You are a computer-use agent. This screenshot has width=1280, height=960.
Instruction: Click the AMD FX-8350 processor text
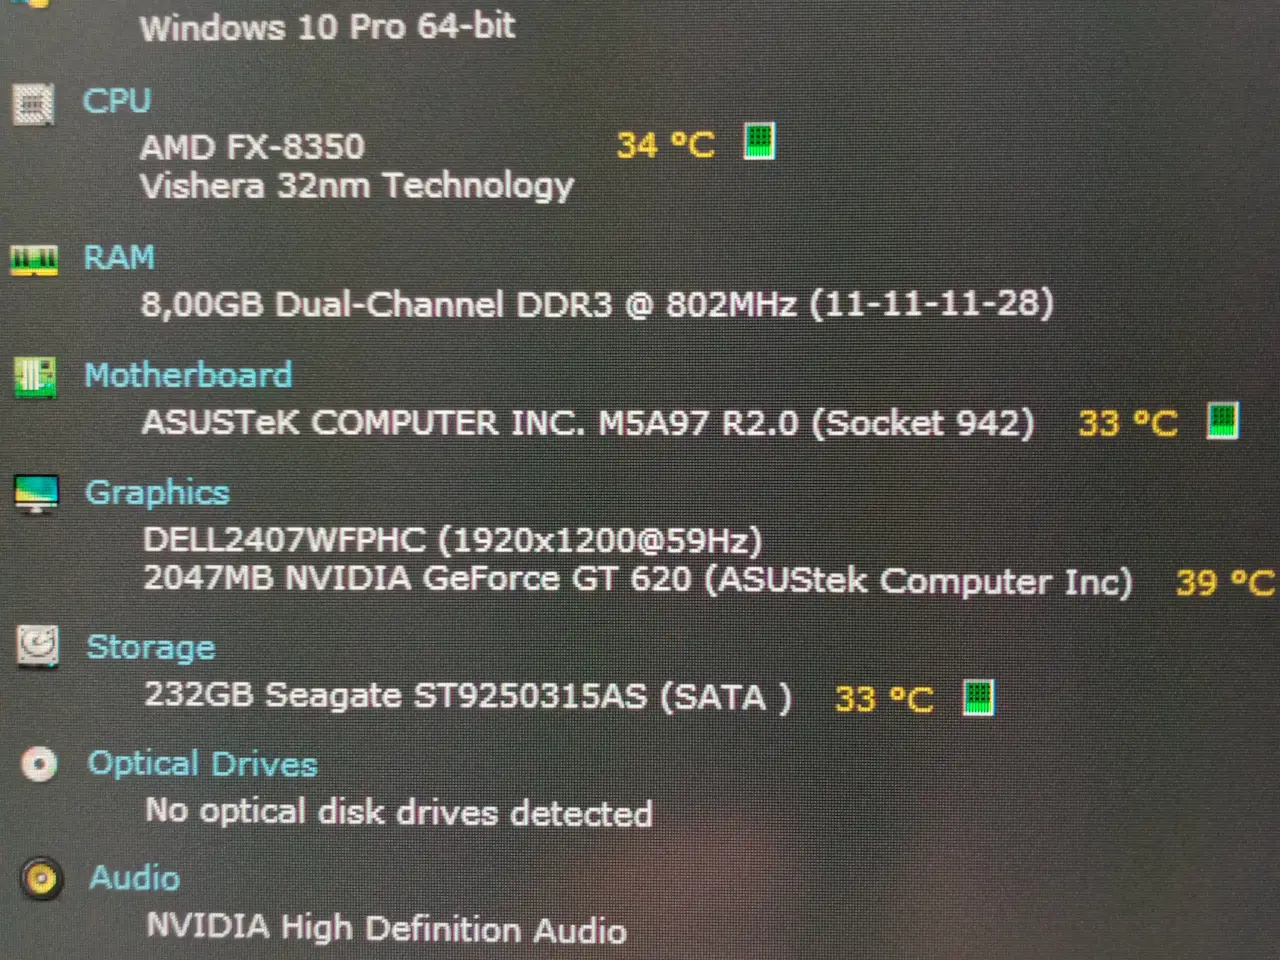pyautogui.click(x=252, y=147)
